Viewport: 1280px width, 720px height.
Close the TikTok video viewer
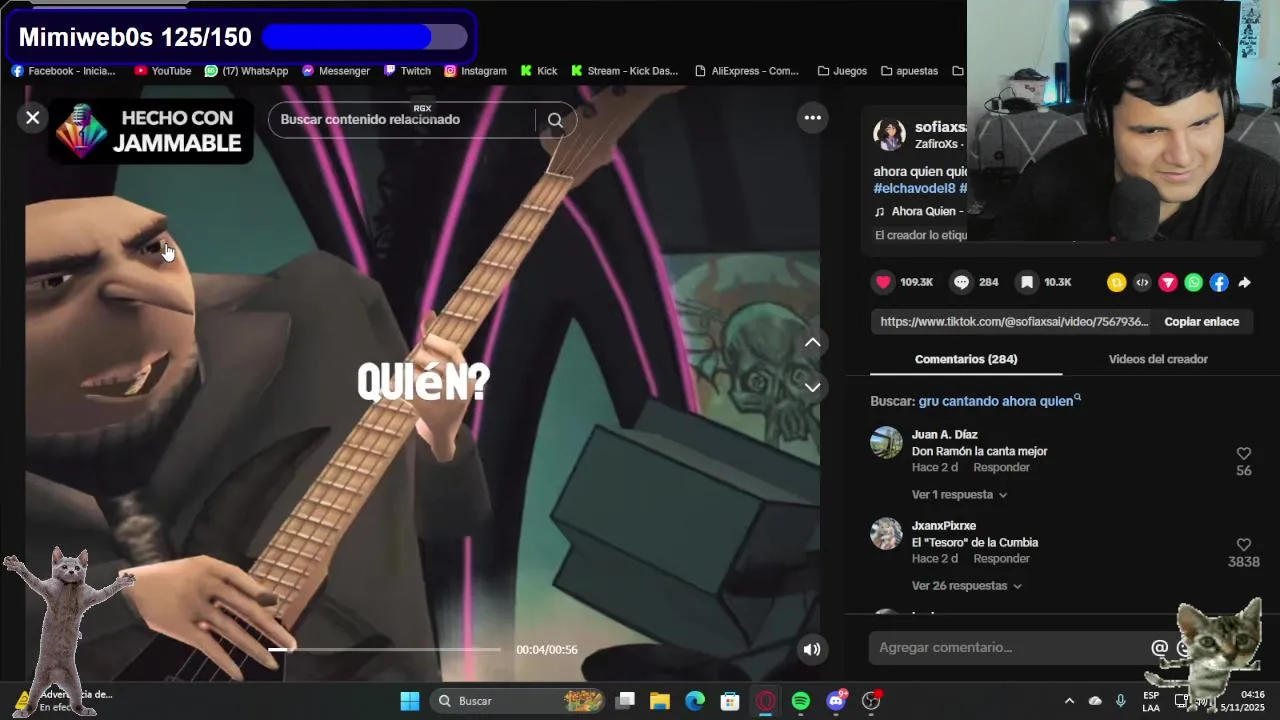[33, 118]
